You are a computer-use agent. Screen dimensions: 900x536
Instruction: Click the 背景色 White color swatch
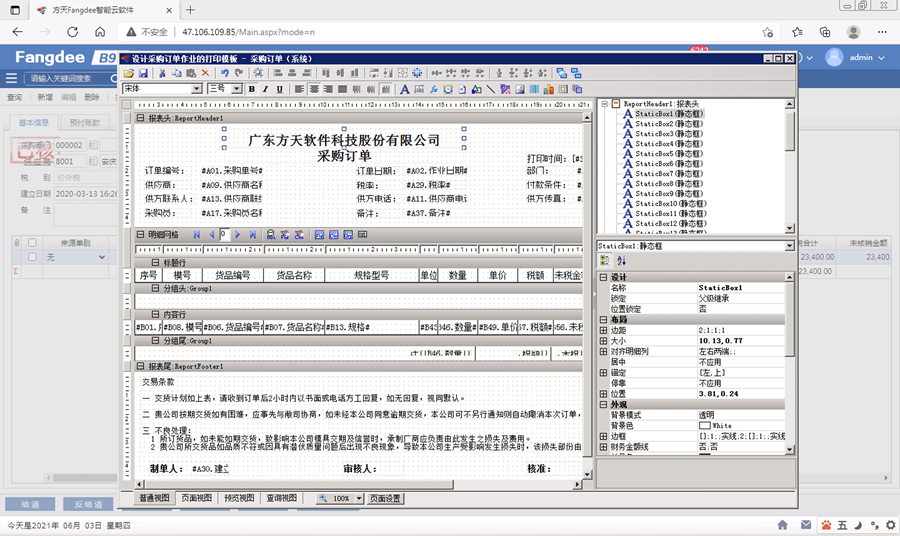pyautogui.click(x=705, y=426)
